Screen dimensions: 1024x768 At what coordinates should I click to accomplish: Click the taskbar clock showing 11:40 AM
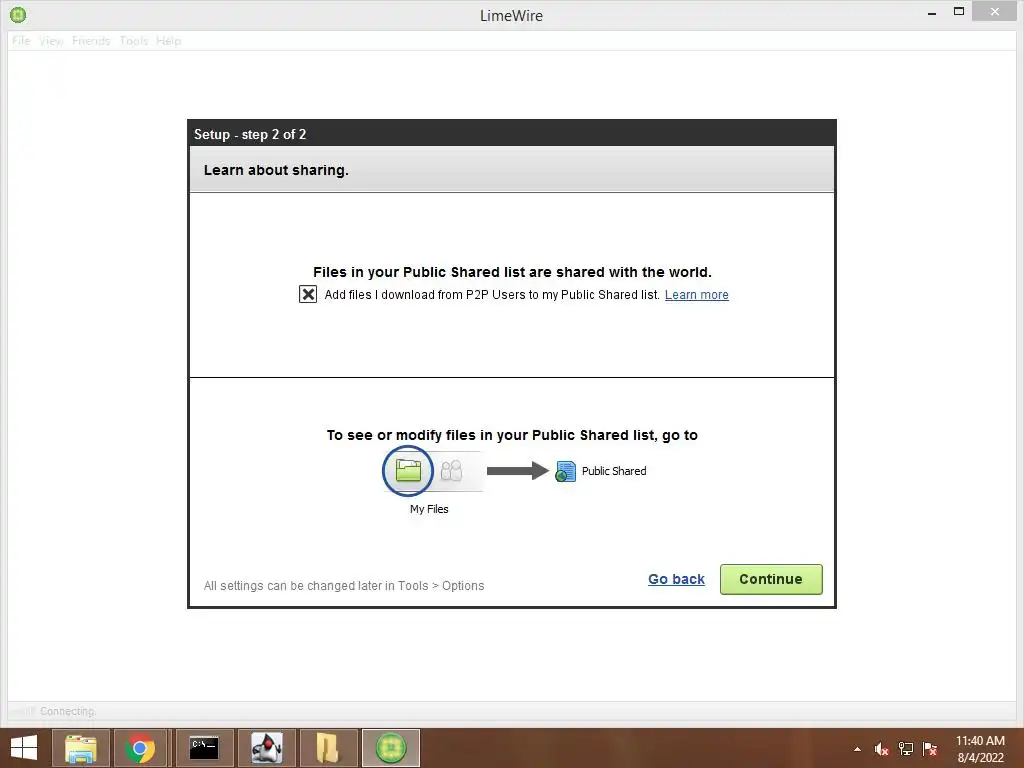[980, 749]
